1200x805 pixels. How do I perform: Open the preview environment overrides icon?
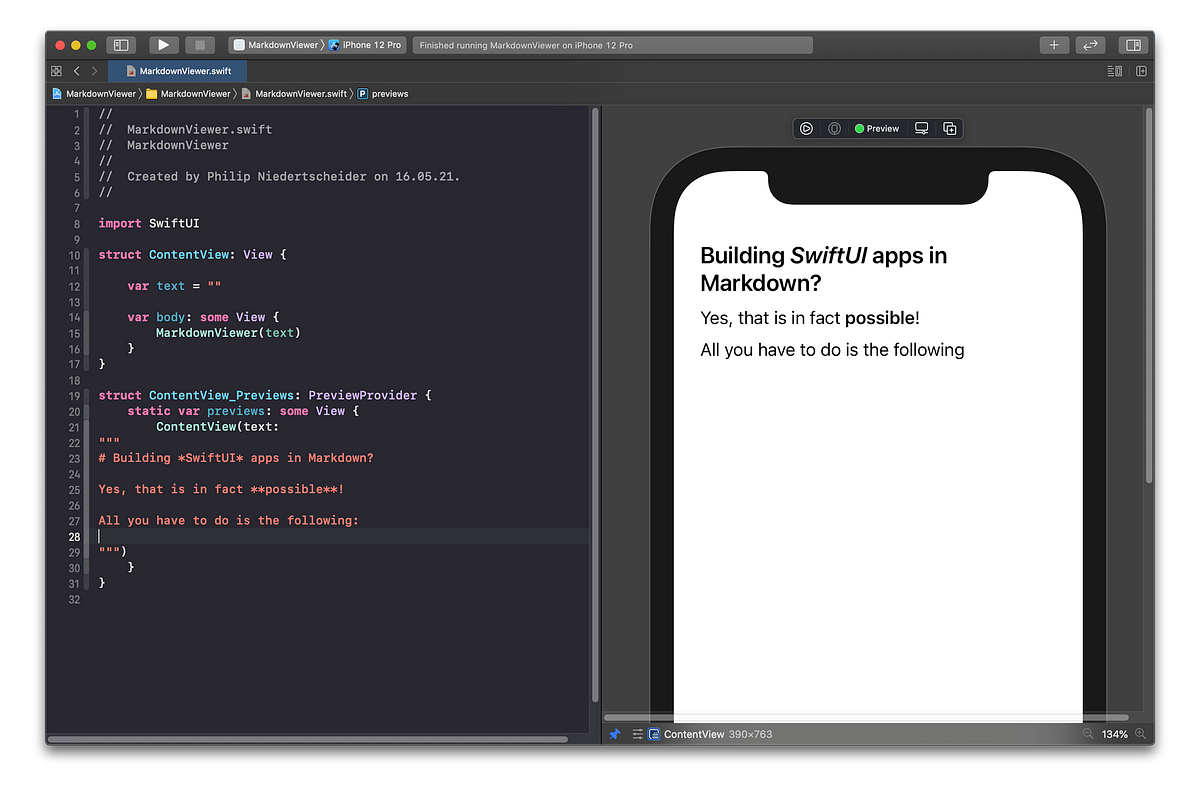pyautogui.click(x=834, y=128)
